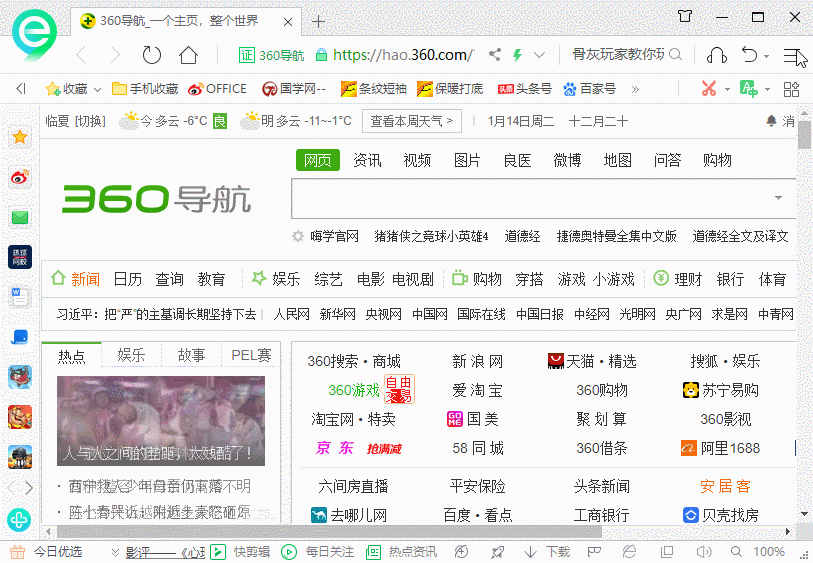
Task: Click the download arrow in status bar
Action: pos(530,552)
